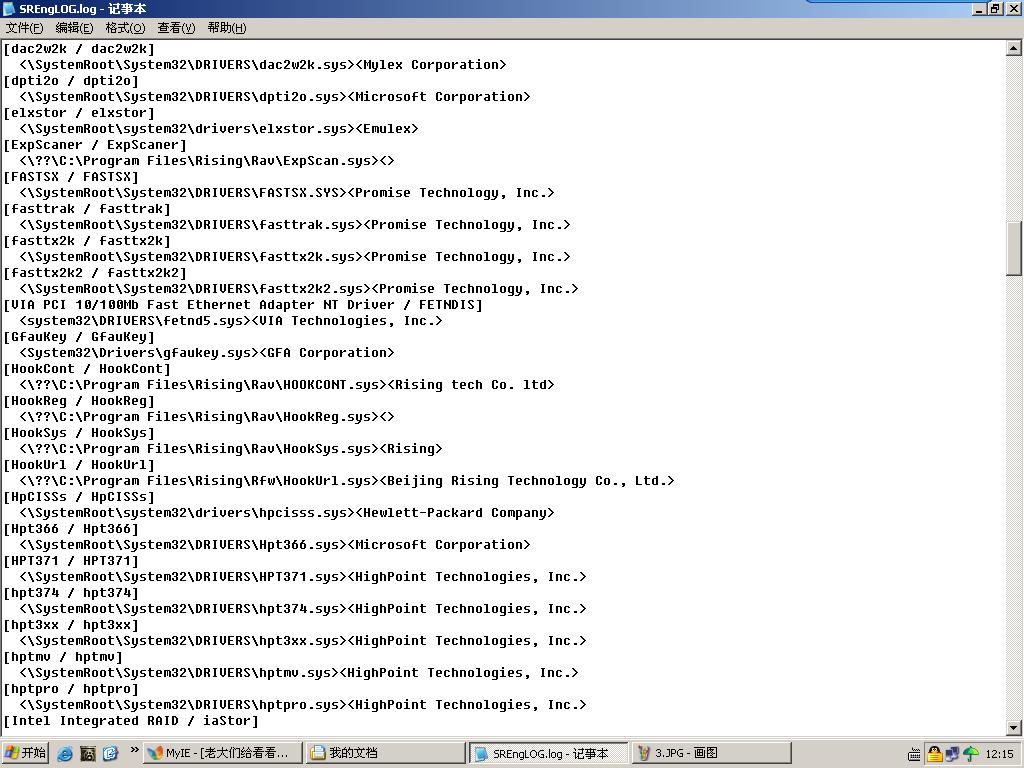Click the dpti2o.sys Microsoft Corporation line

click(275, 97)
